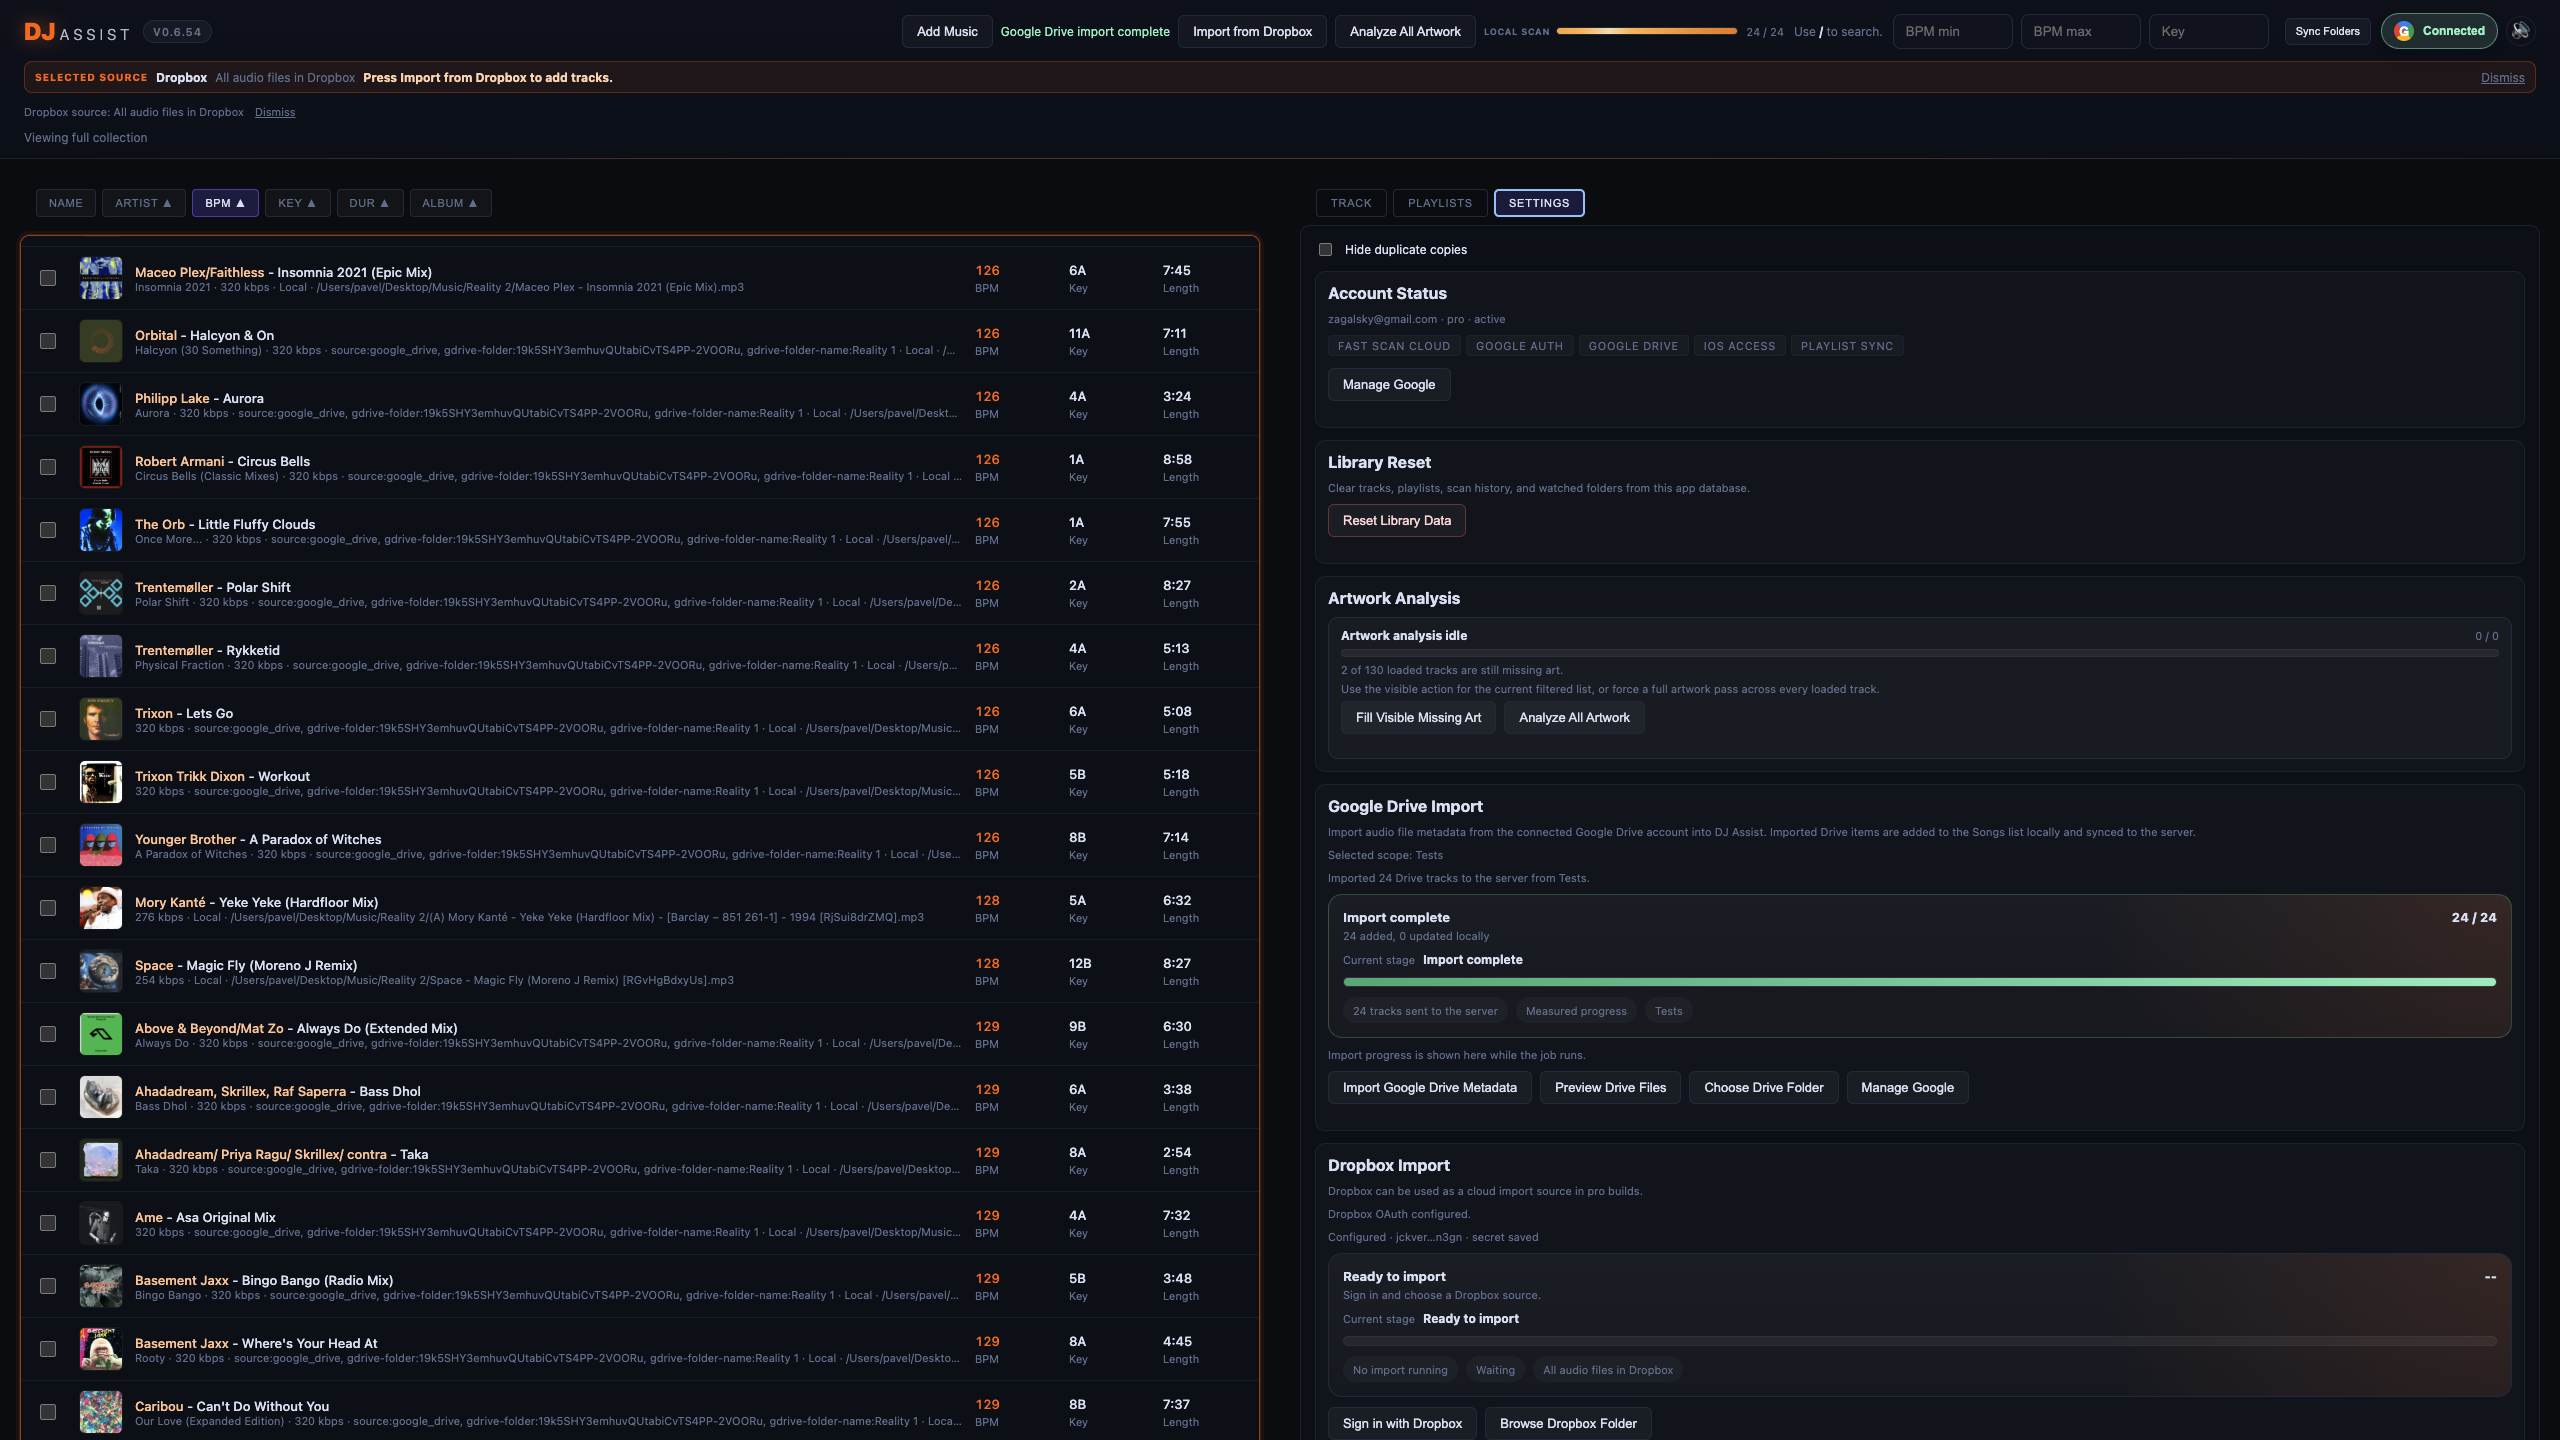
Task: Check the box beside Philipp Lake - Aurora
Action: coord(48,404)
